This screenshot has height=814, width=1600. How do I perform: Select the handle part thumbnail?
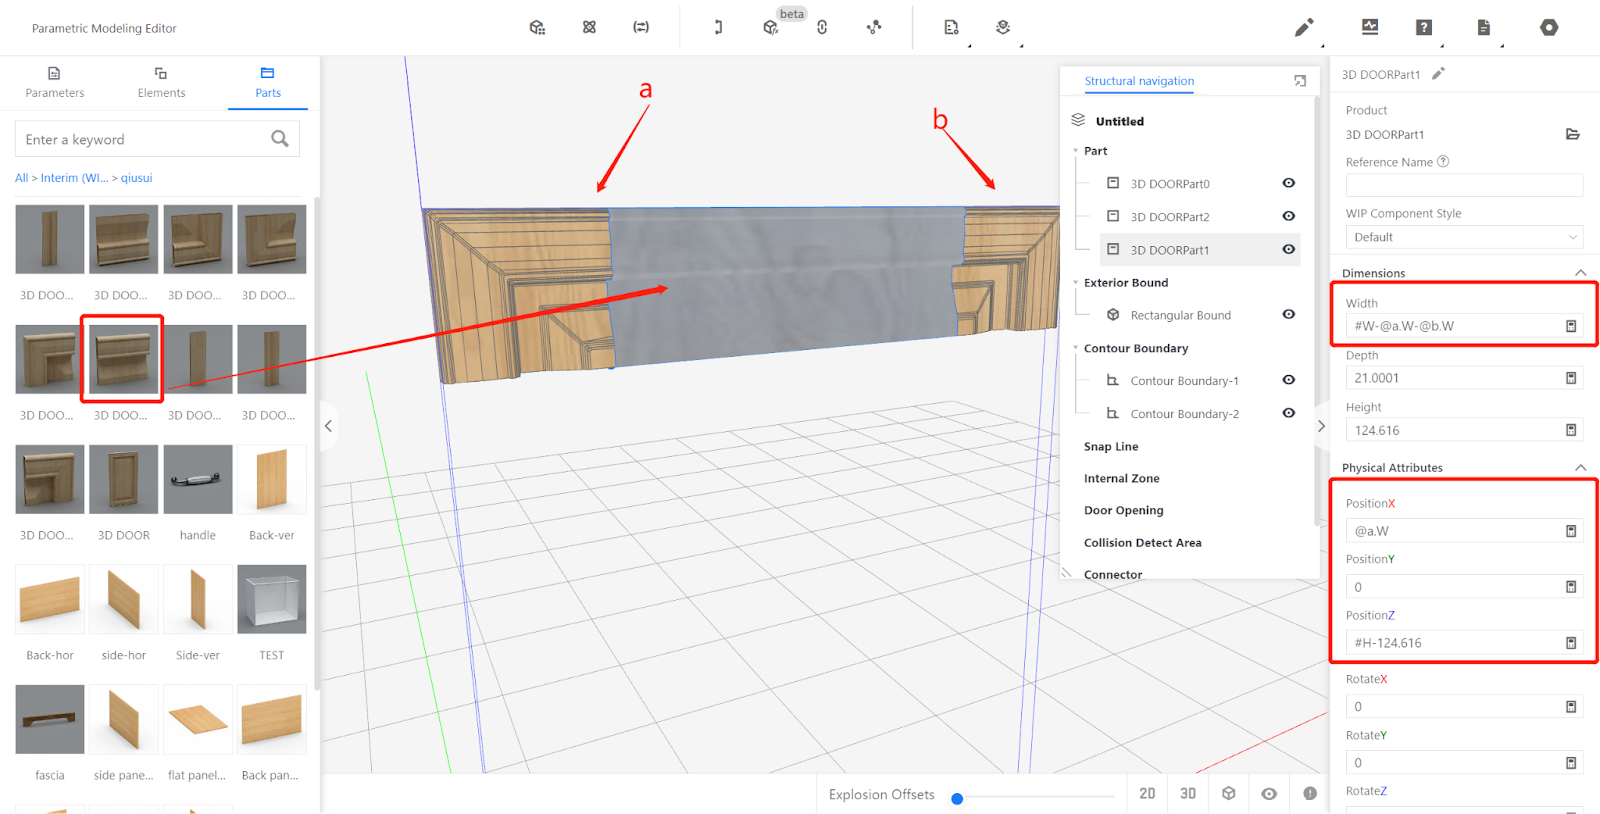198,480
